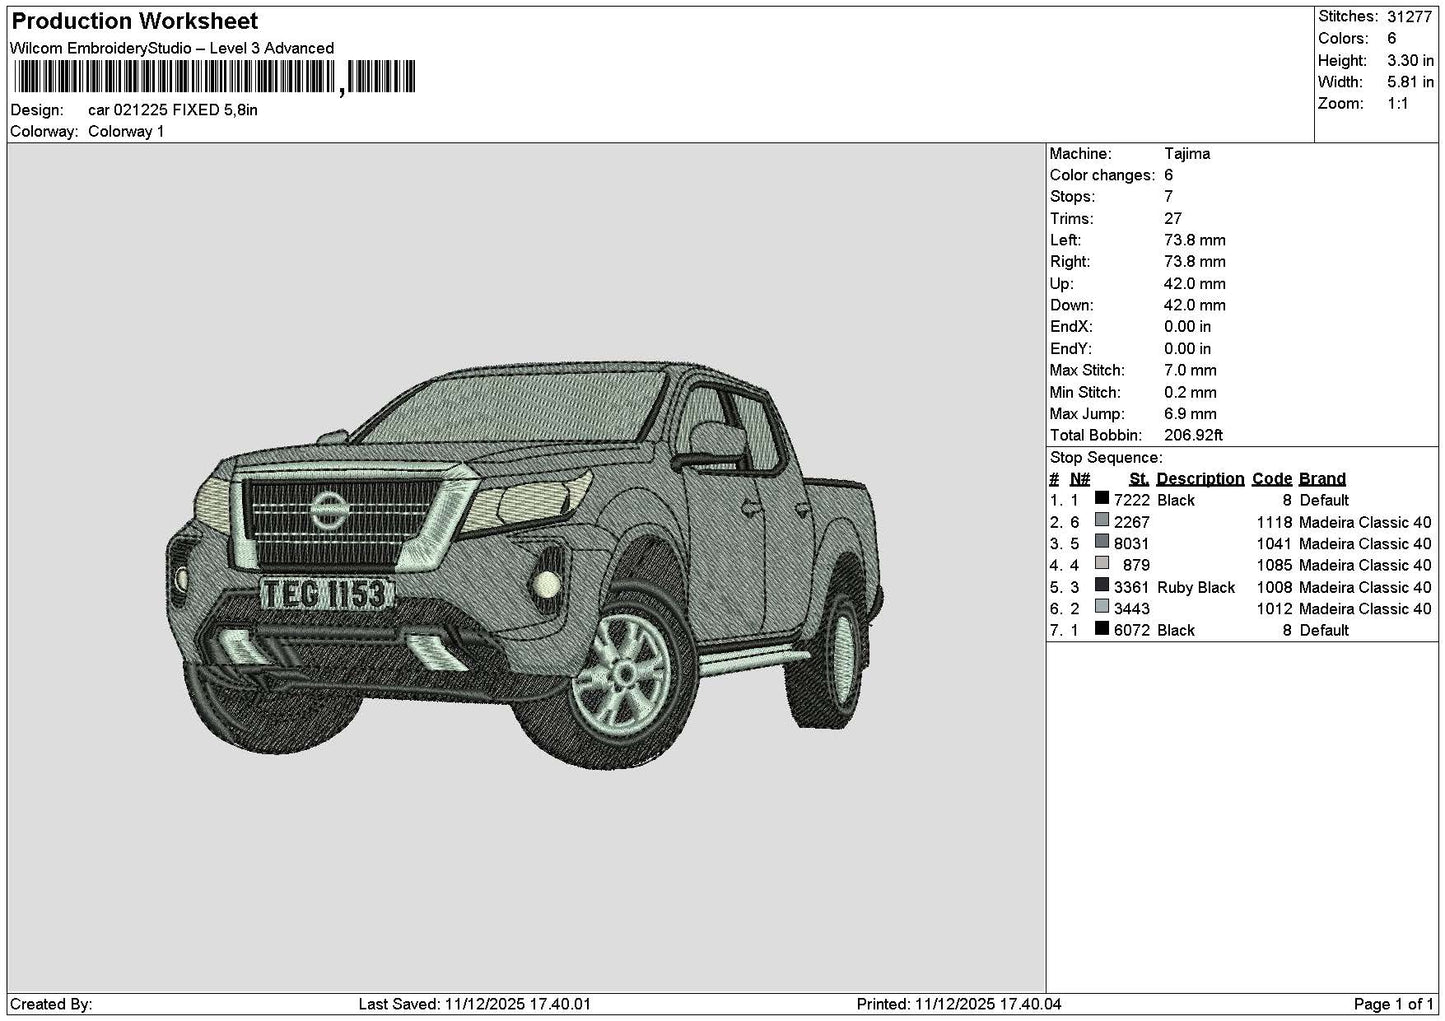Click the Default brand in row 7

coord(1324,630)
